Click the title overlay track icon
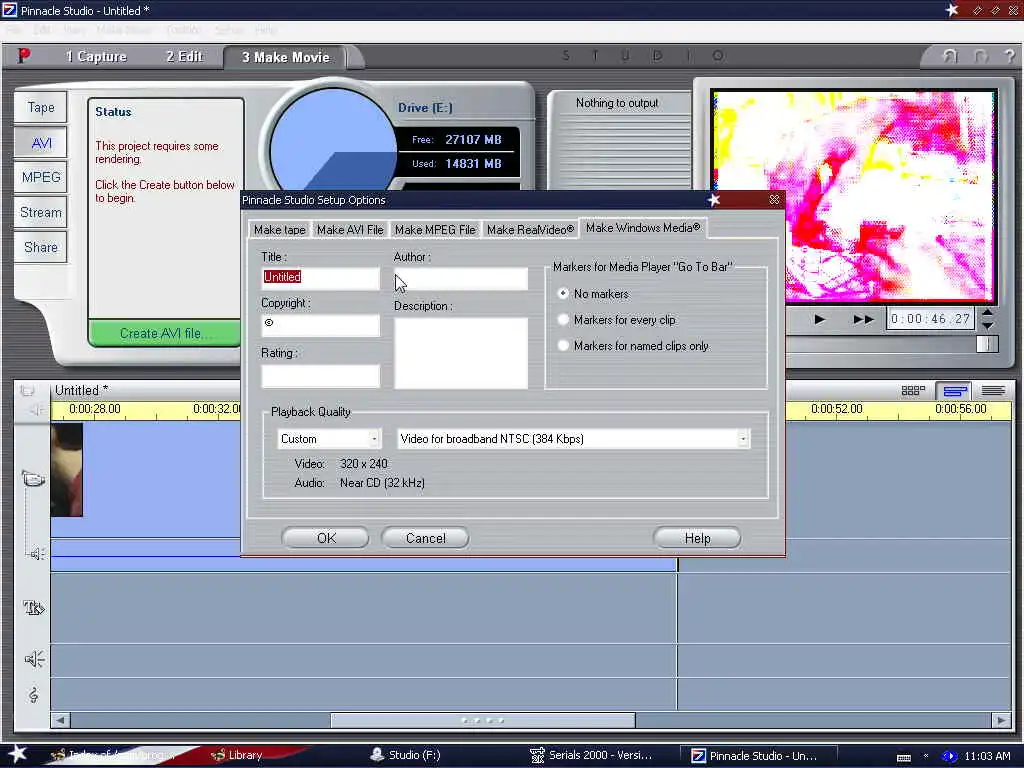This screenshot has width=1024, height=768. pyautogui.click(x=33, y=608)
